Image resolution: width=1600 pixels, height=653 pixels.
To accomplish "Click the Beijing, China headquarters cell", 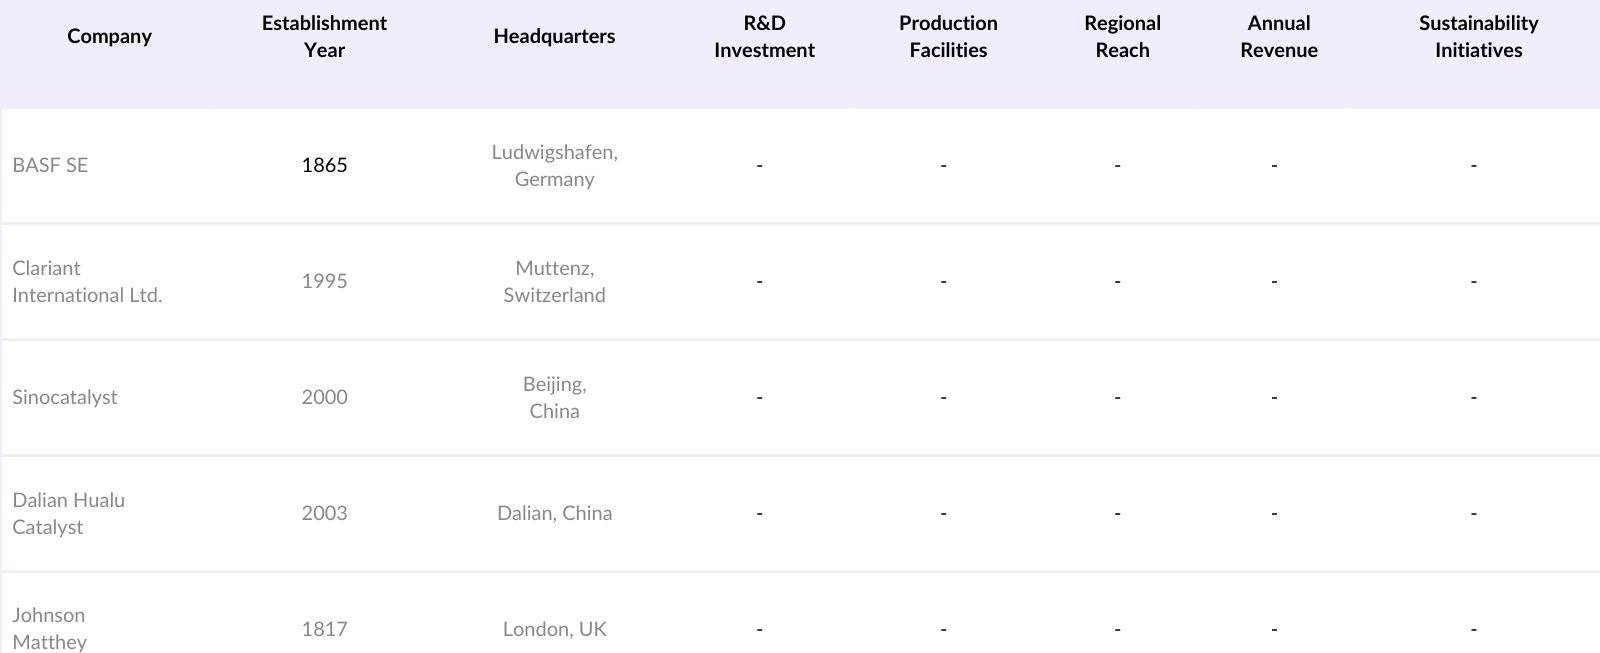I will [x=554, y=397].
